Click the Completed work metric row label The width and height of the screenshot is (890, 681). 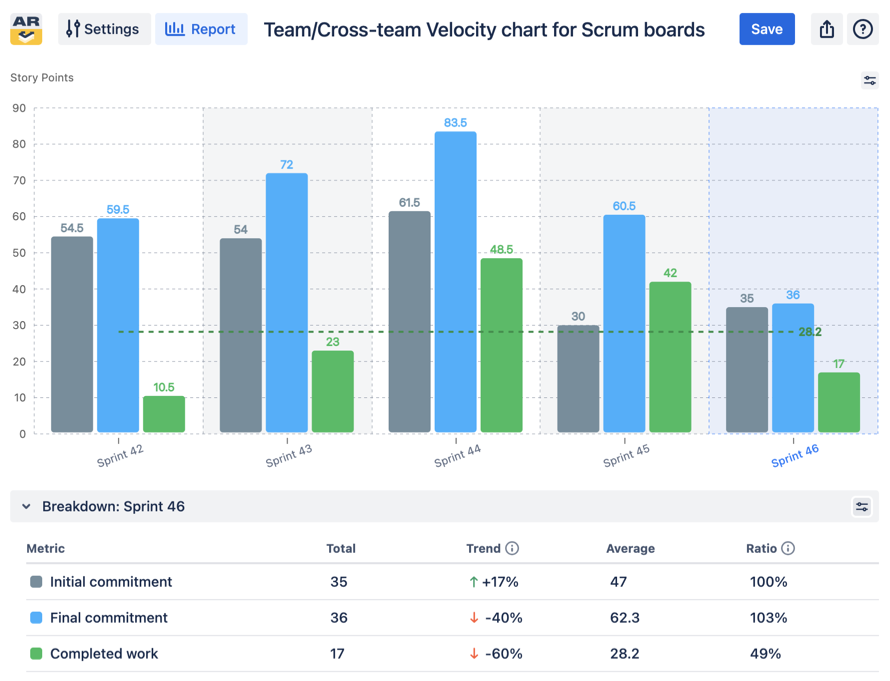pyautogui.click(x=105, y=653)
